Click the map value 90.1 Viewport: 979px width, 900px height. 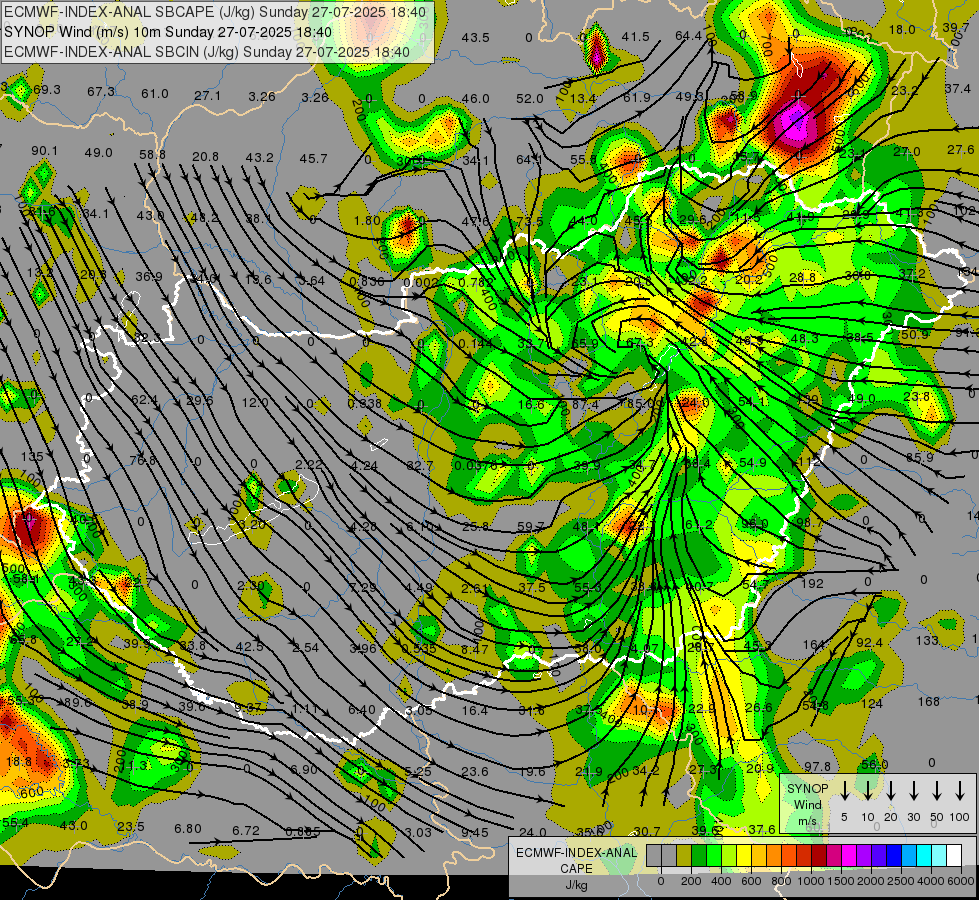(x=44, y=151)
